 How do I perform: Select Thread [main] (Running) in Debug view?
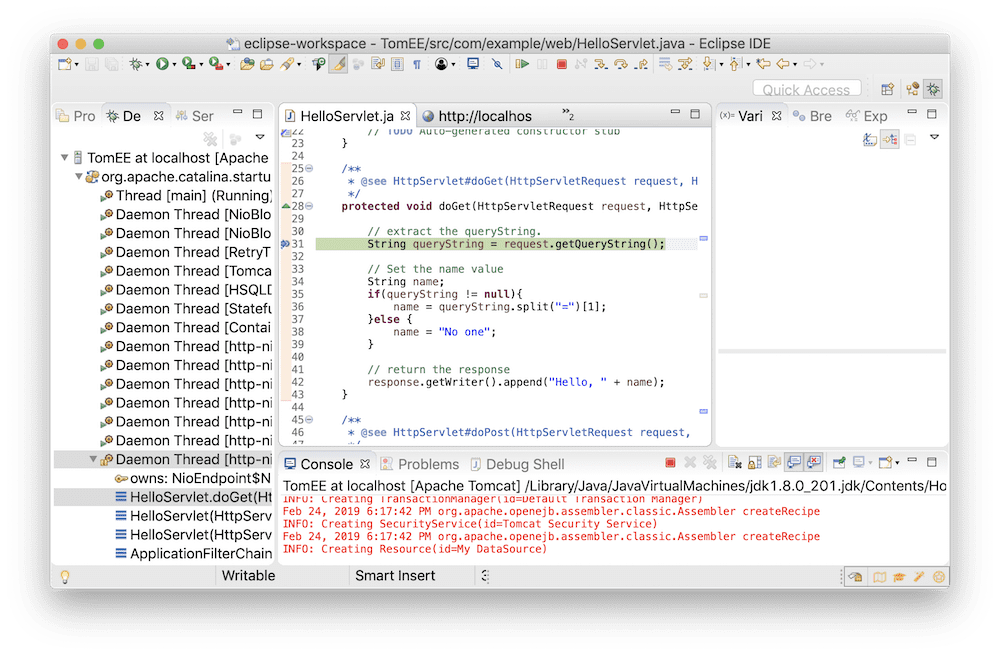pos(187,195)
